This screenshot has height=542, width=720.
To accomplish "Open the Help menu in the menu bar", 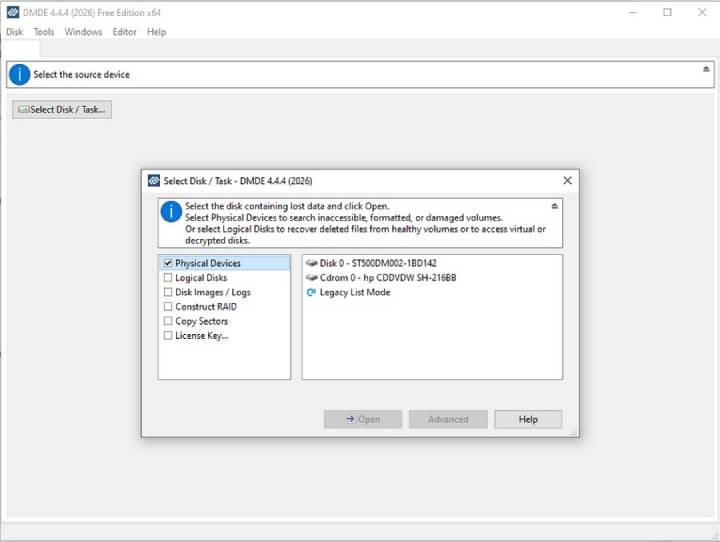I will point(157,32).
